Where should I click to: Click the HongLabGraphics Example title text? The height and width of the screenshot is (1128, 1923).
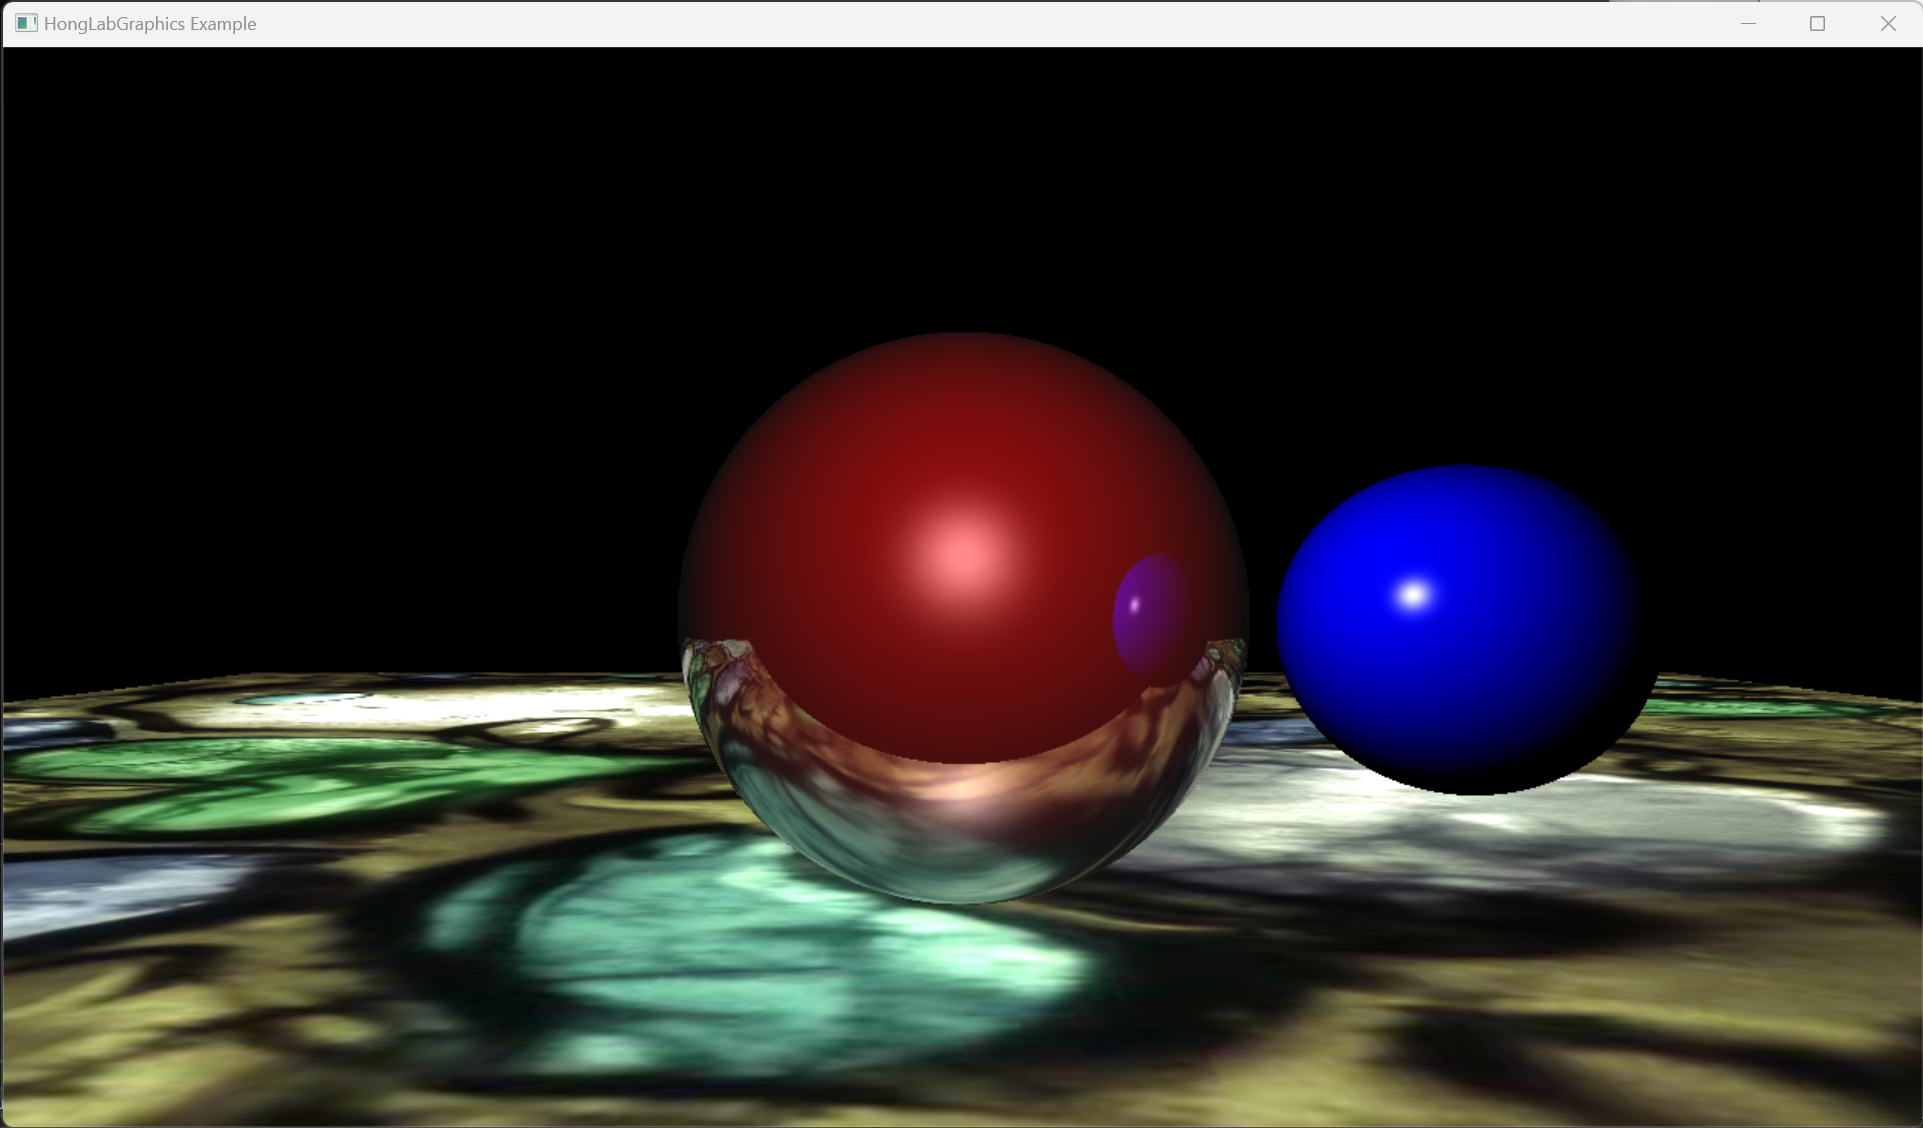point(150,23)
